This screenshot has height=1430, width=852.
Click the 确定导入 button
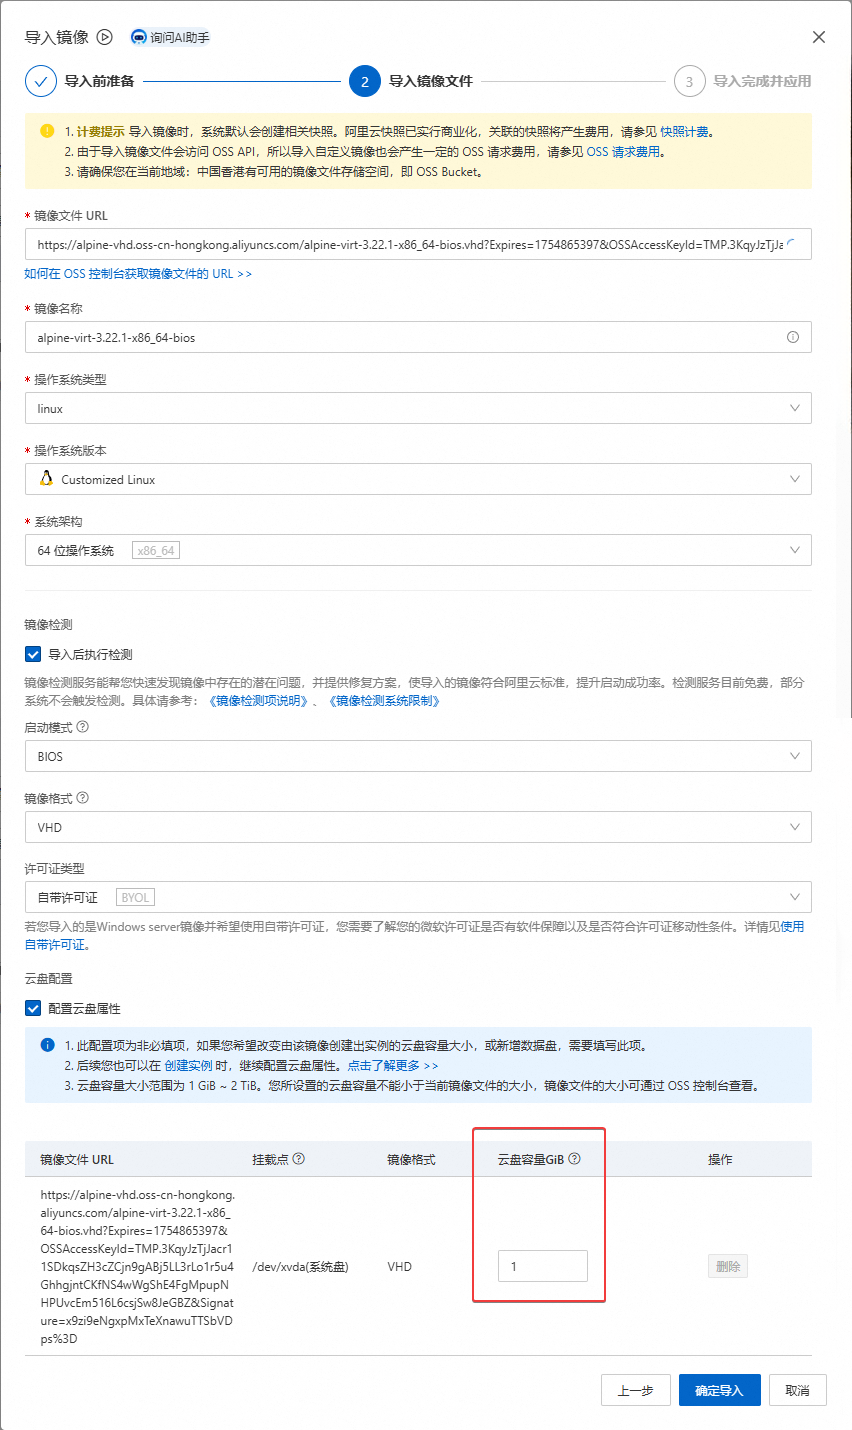coord(720,1390)
